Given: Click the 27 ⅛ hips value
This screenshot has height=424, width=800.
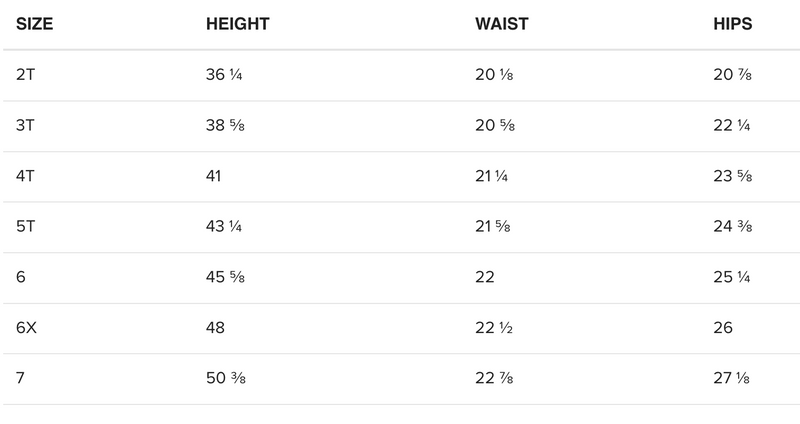Looking at the screenshot, I should (x=733, y=379).
